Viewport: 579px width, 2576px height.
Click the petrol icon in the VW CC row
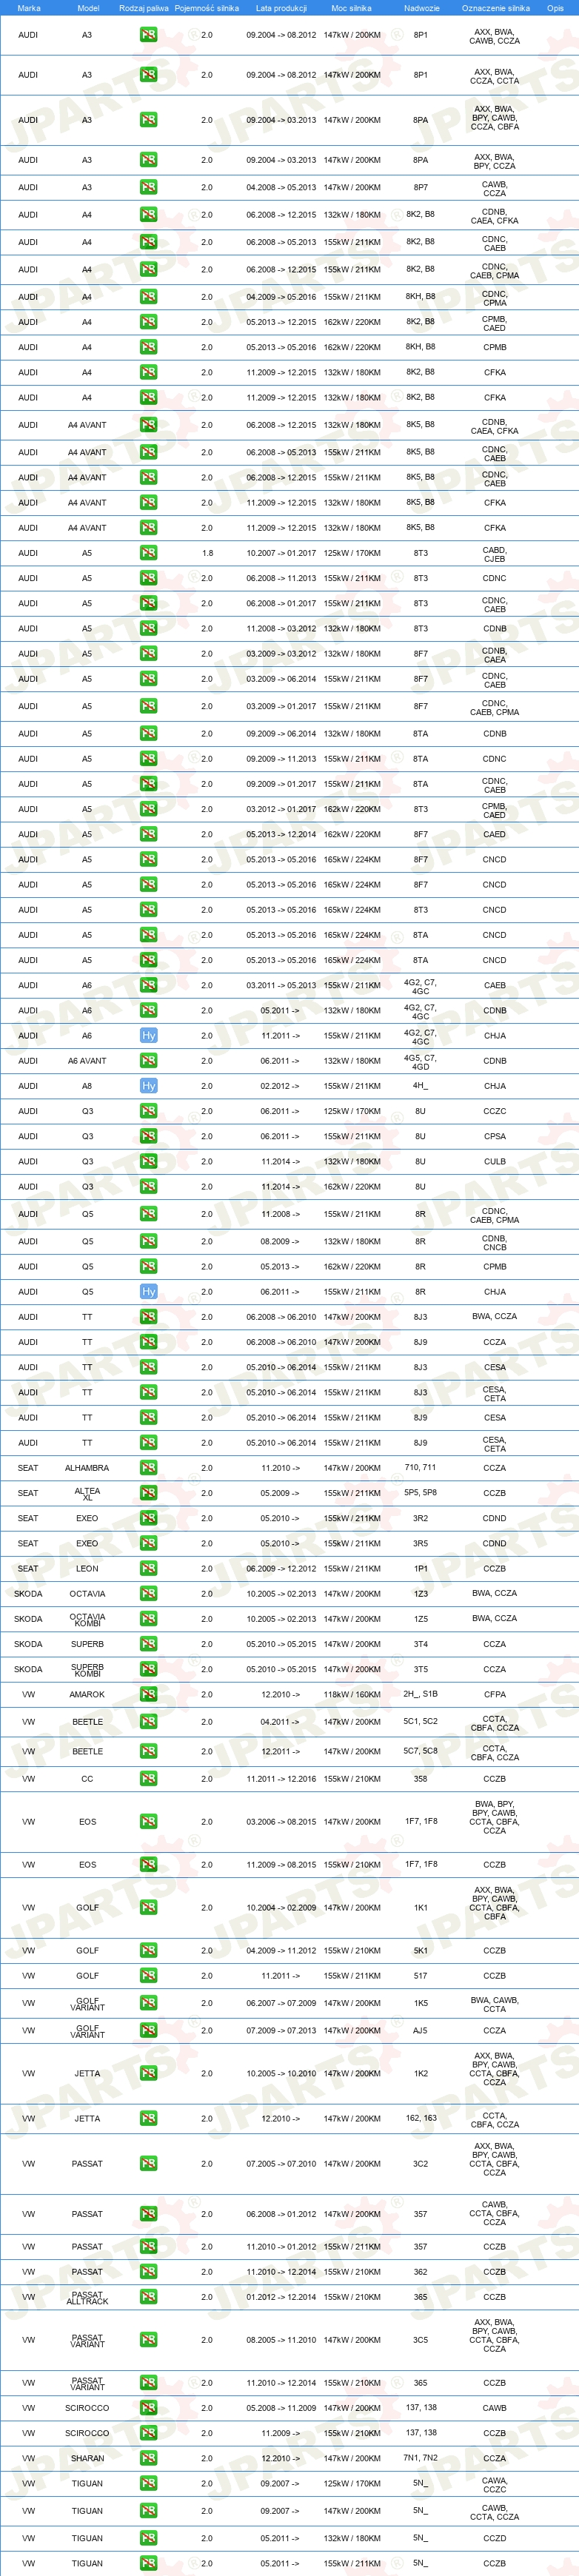148,1779
